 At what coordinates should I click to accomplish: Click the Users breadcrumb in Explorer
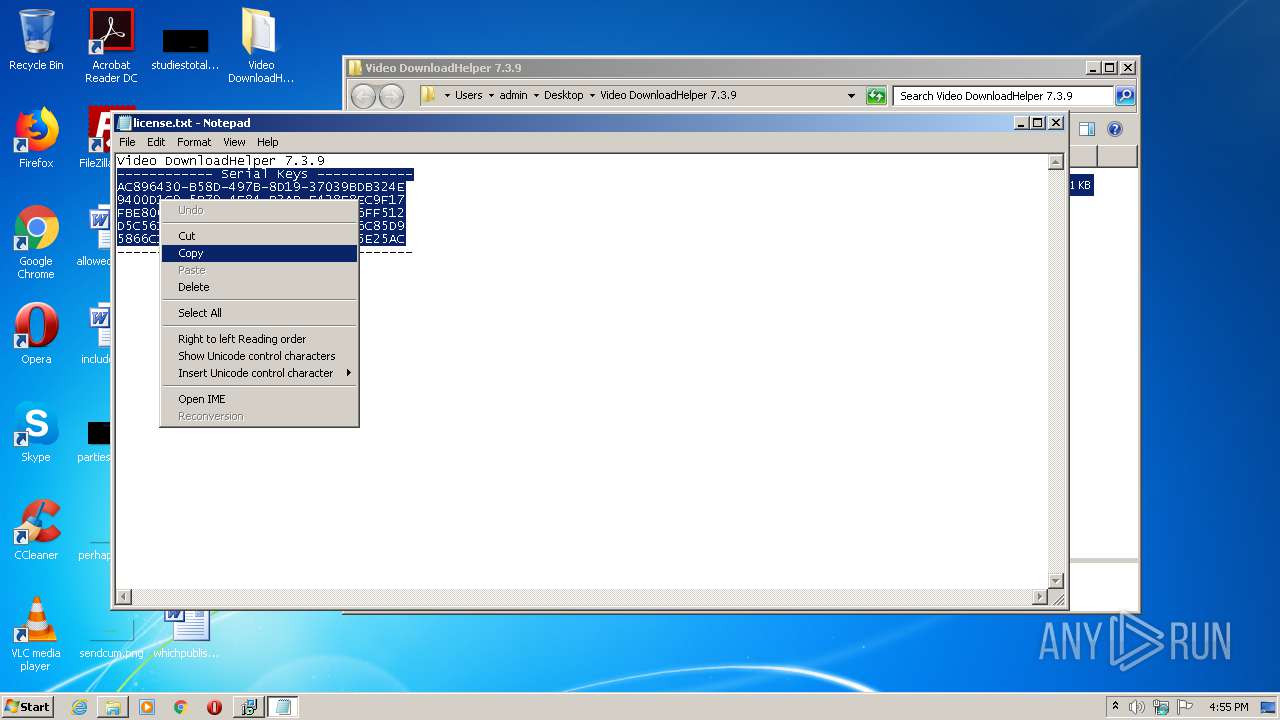pyautogui.click(x=468, y=96)
